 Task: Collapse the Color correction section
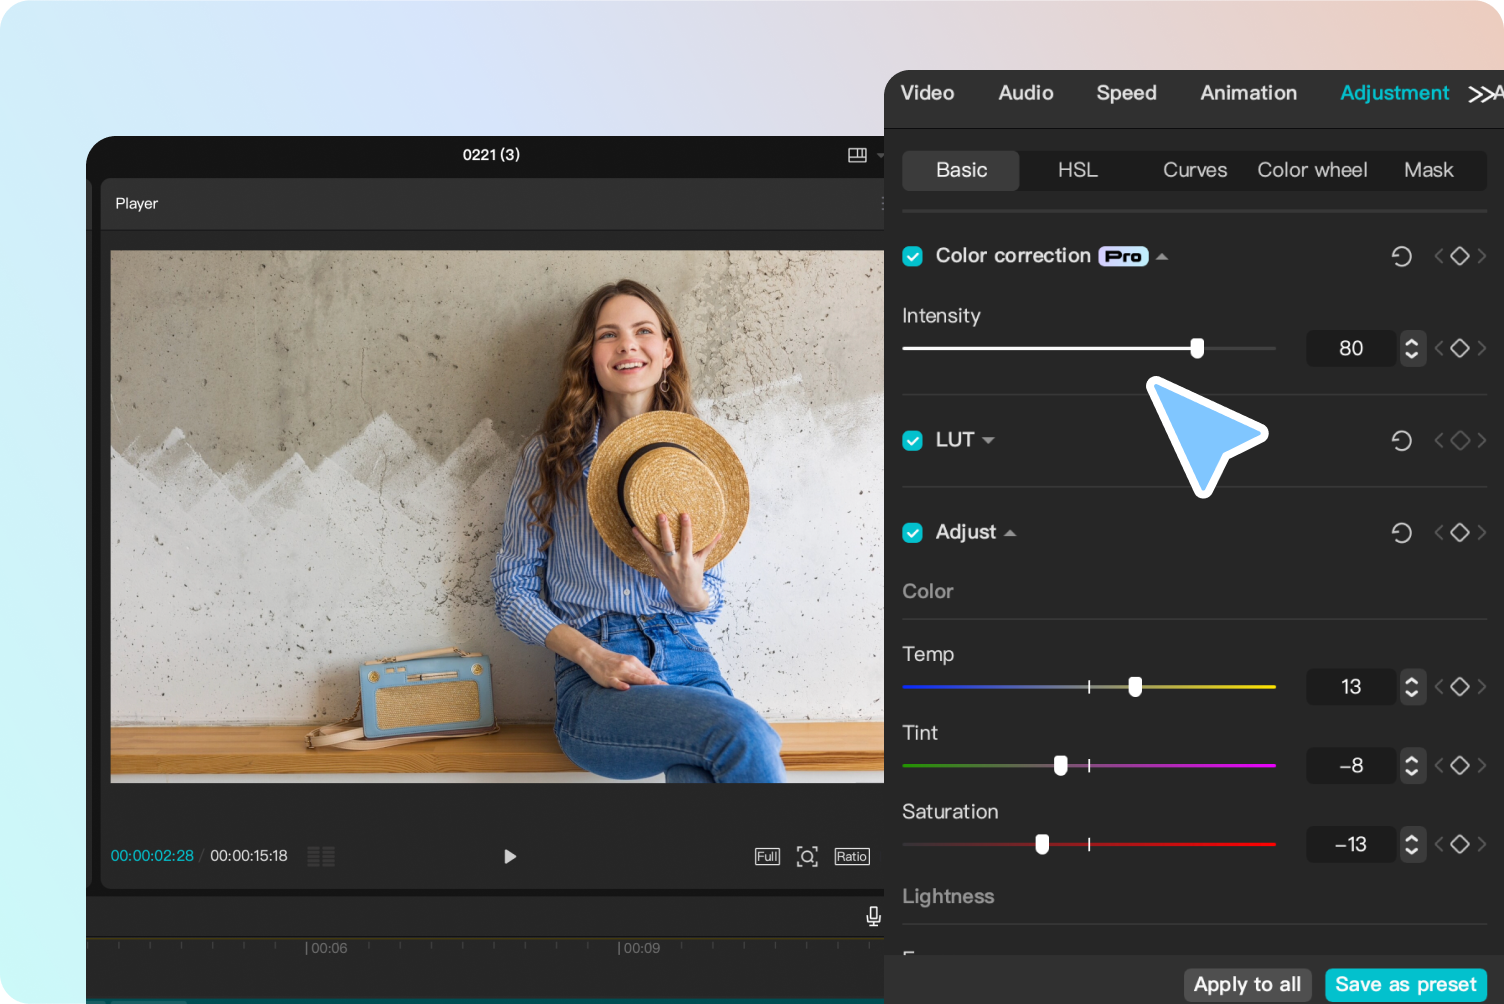1161,255
